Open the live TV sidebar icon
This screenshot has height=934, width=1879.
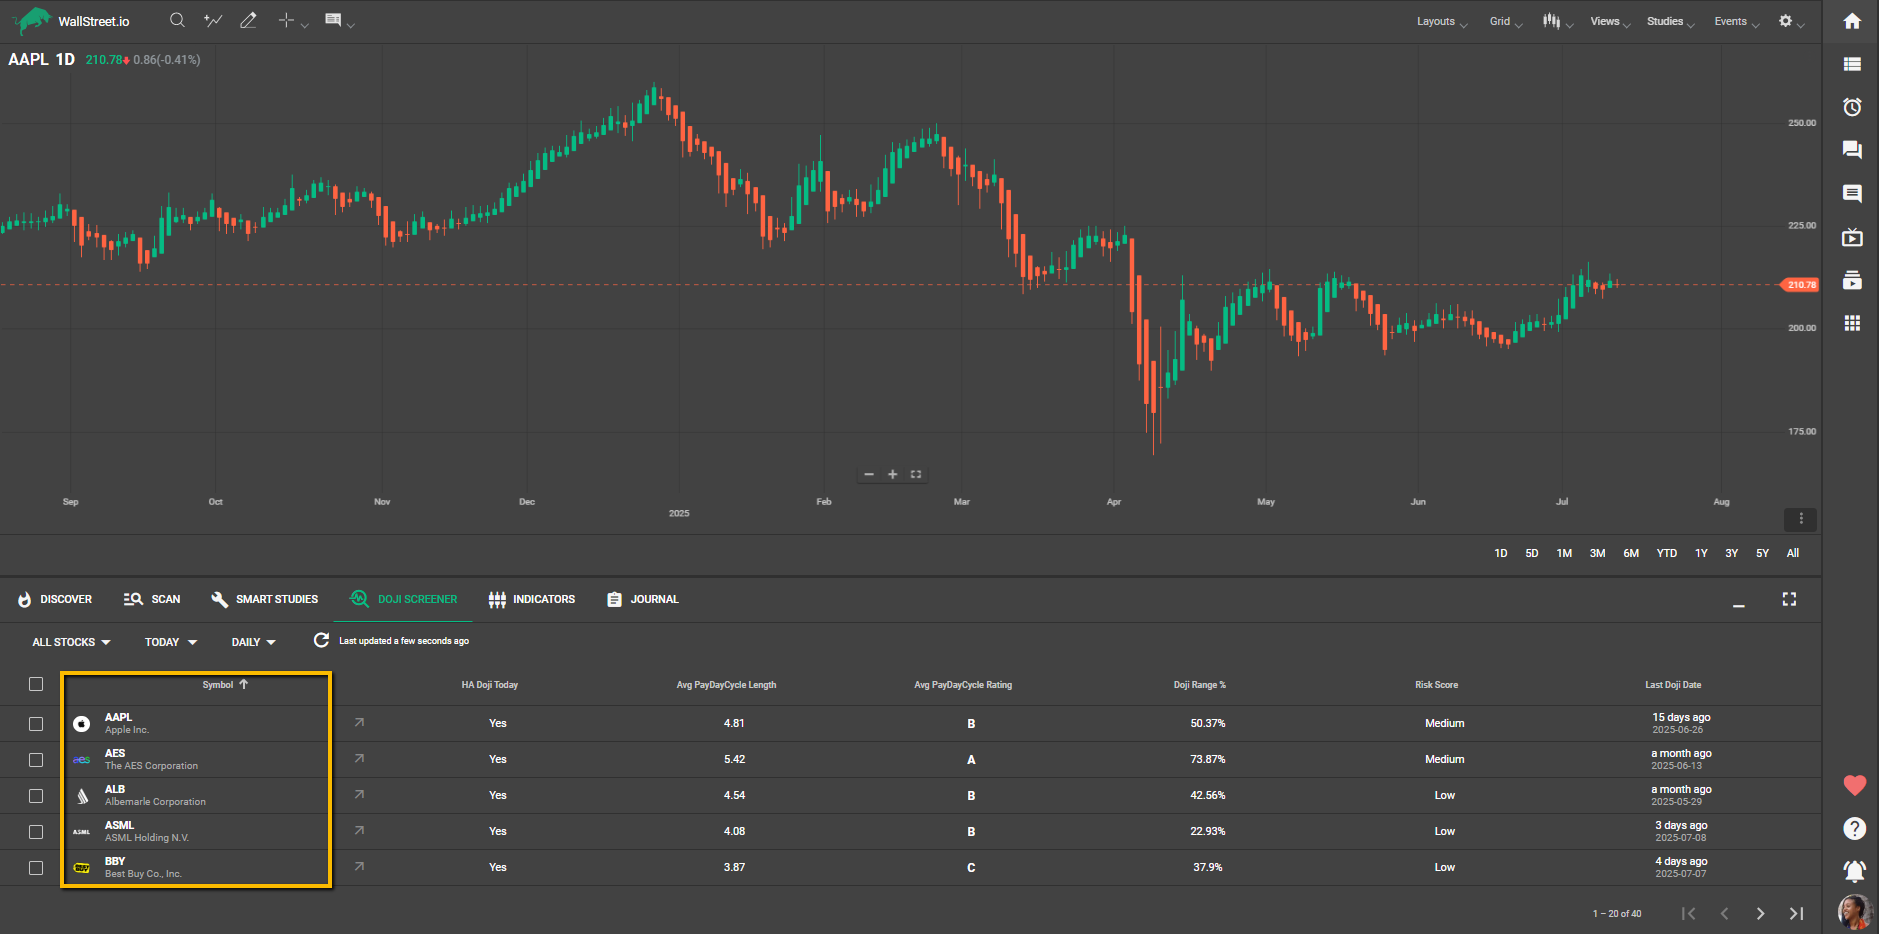point(1852,237)
